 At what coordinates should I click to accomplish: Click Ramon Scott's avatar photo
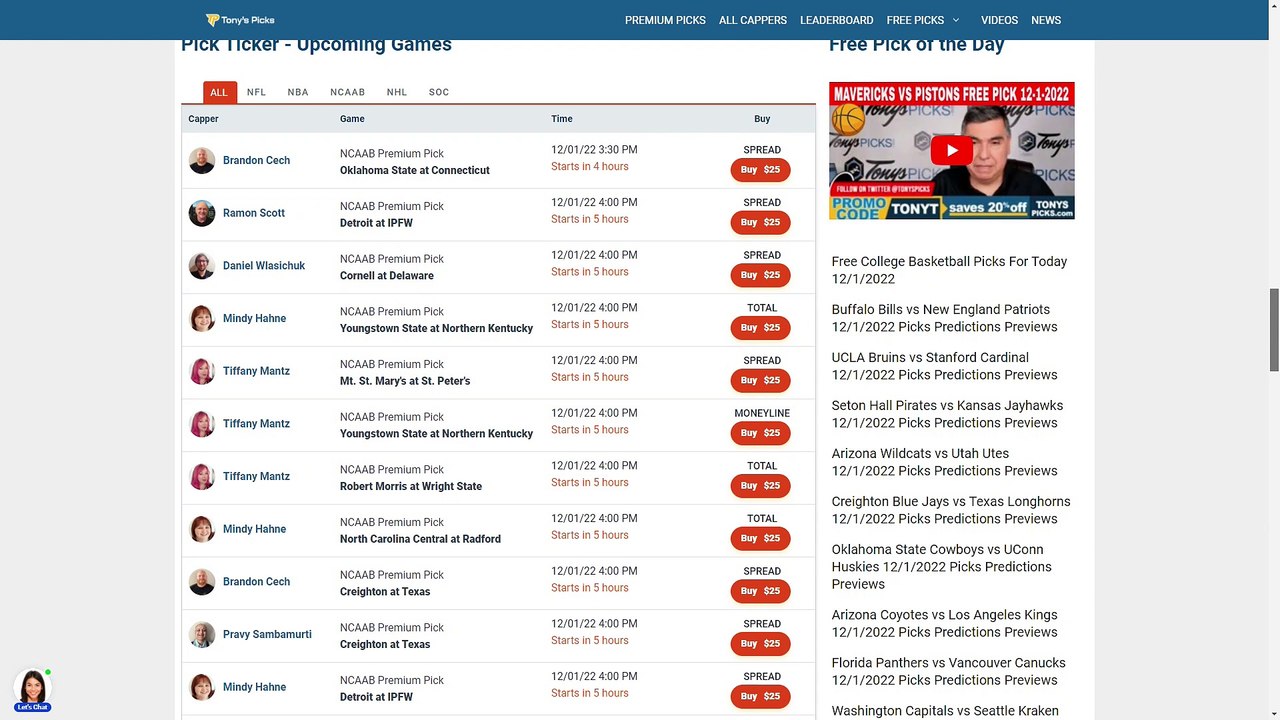tap(202, 213)
